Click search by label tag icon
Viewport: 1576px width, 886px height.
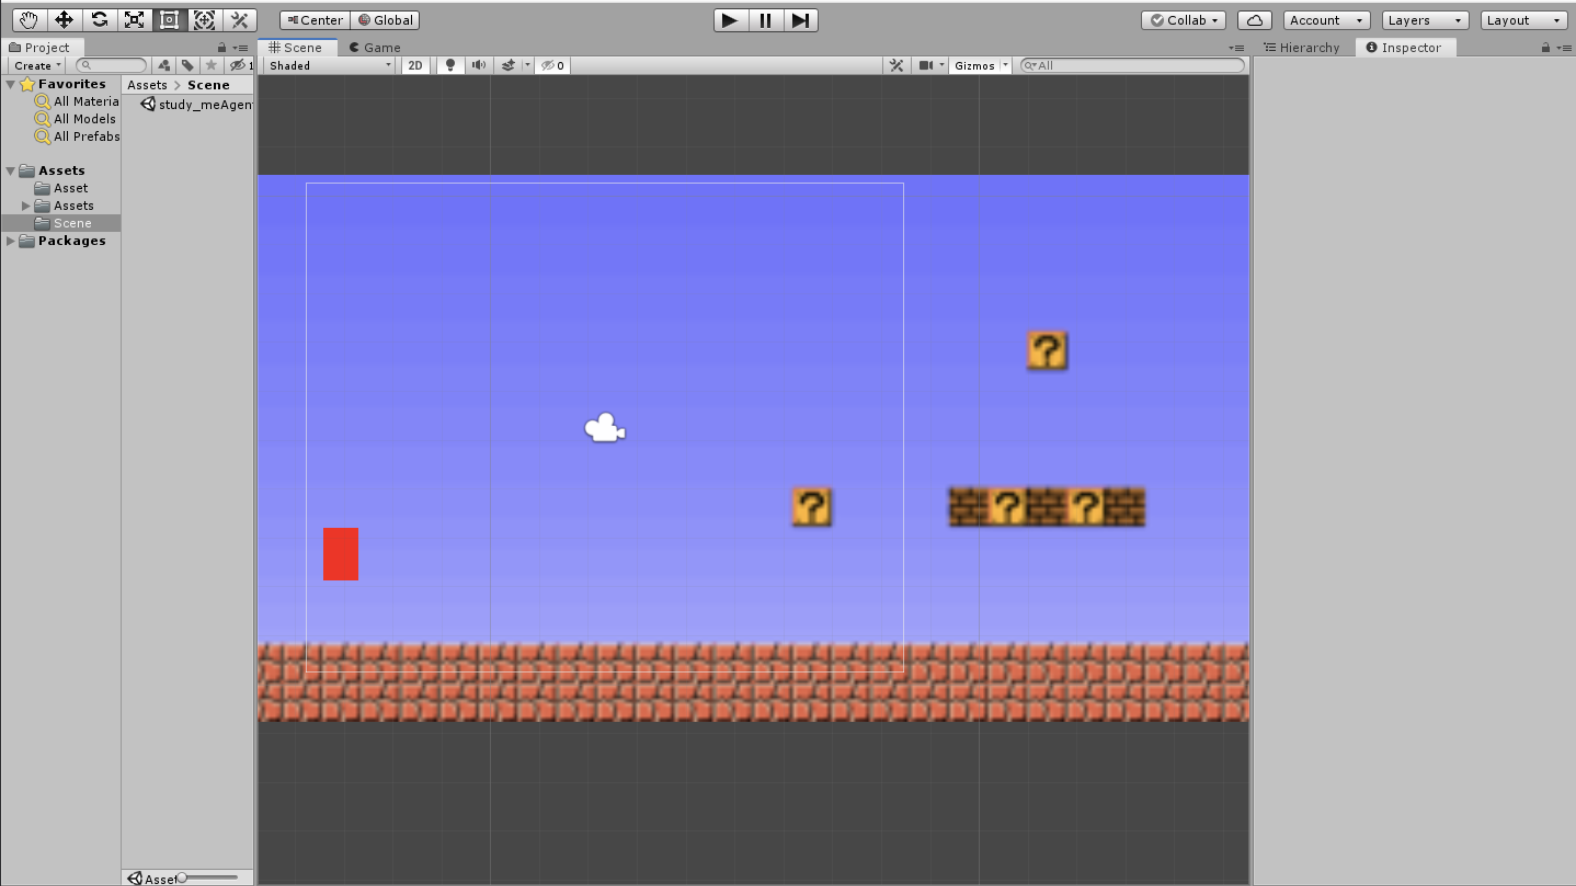coord(187,65)
